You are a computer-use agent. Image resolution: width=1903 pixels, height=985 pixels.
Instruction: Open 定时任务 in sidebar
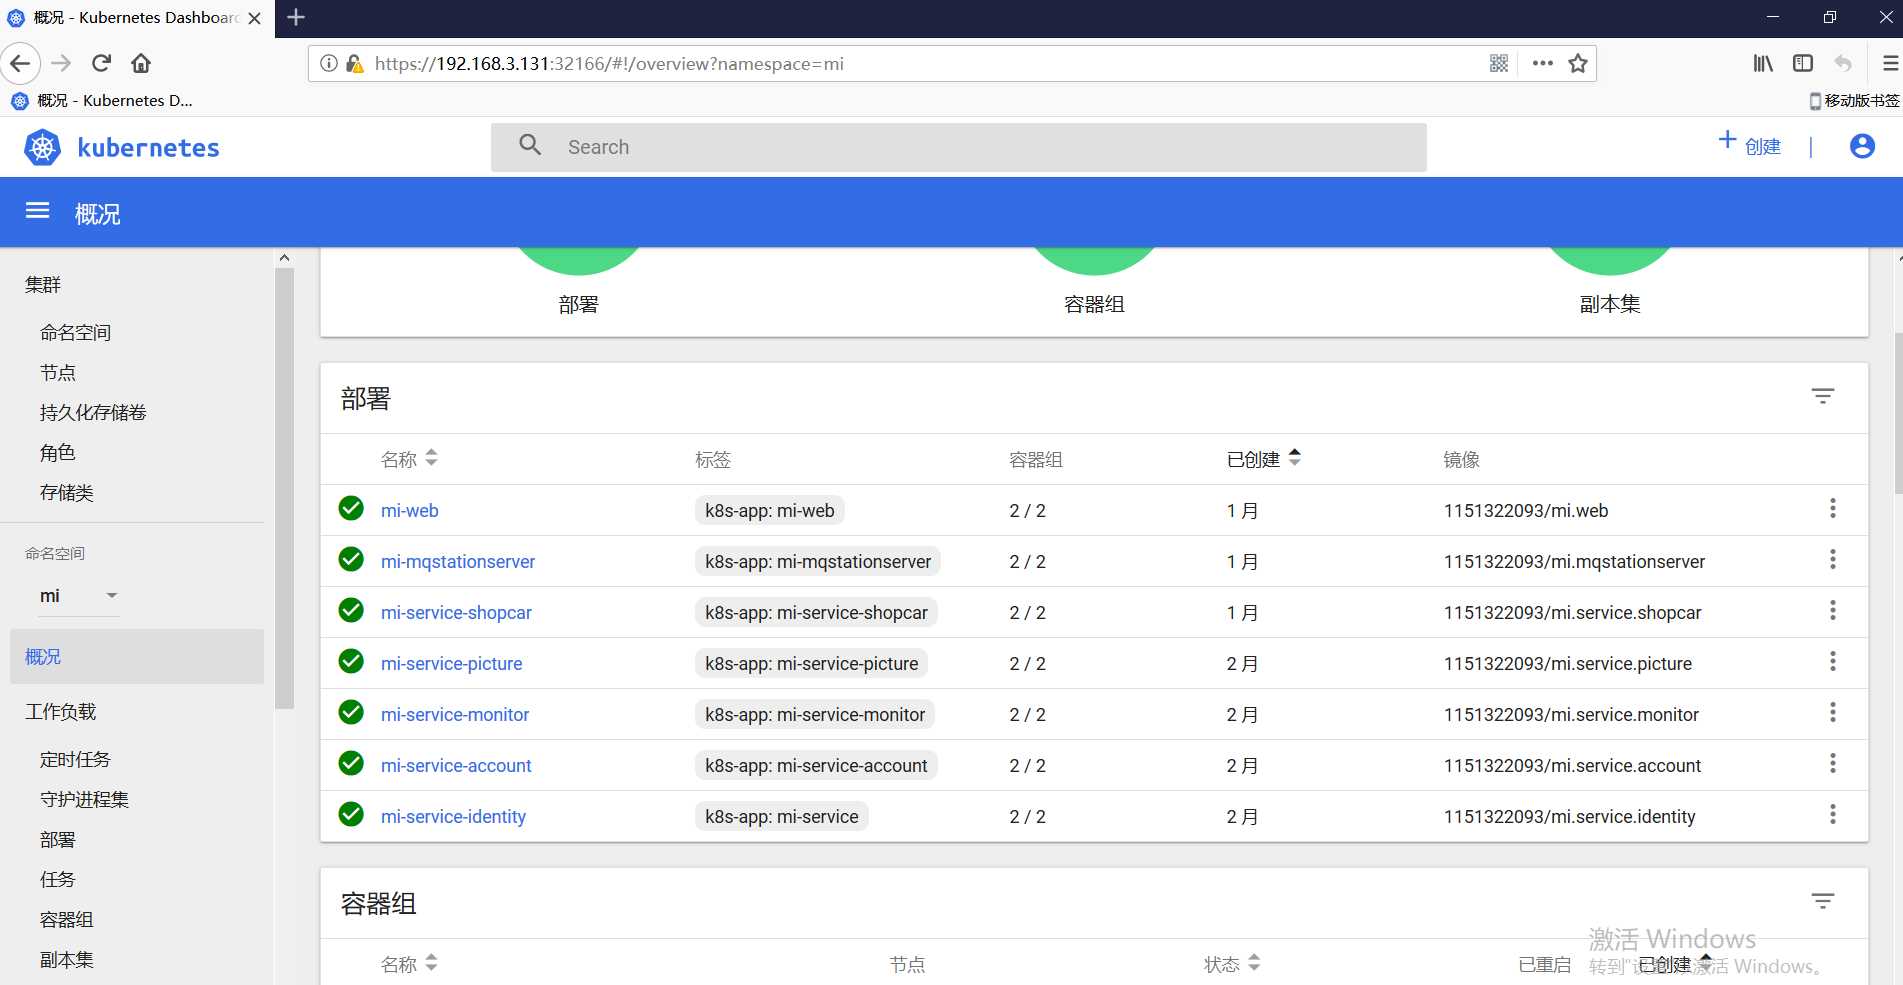[75, 760]
